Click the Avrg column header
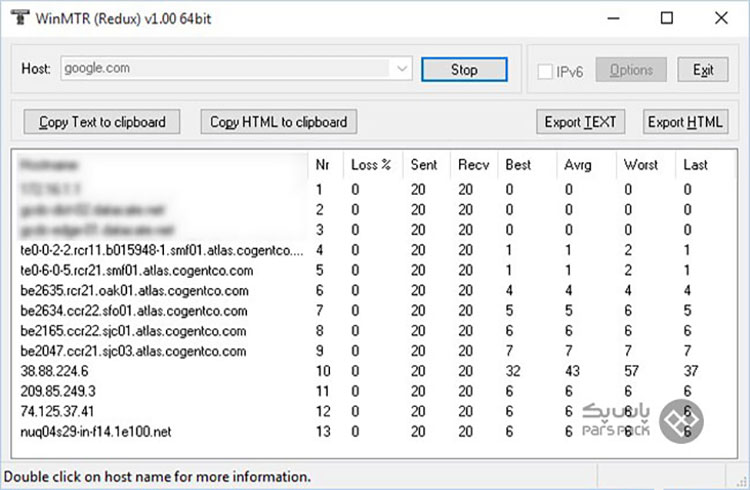The width and height of the screenshot is (750, 490). (587, 165)
